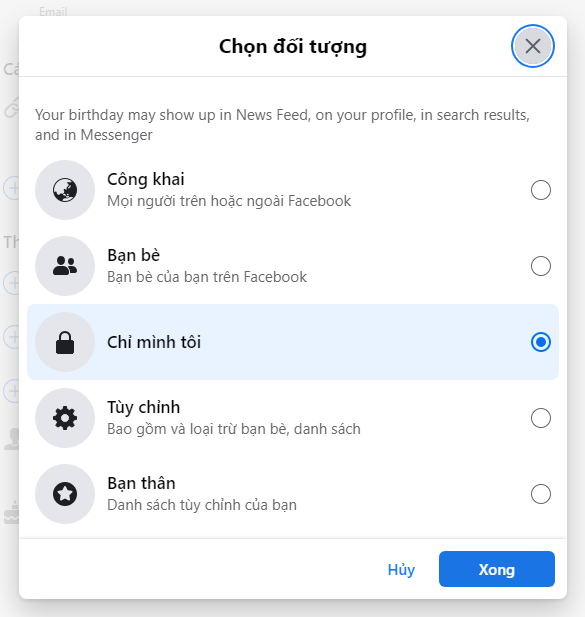The width and height of the screenshot is (585, 617).
Task: Click the lock icon for Chỉ mình tôi
Action: click(x=65, y=342)
